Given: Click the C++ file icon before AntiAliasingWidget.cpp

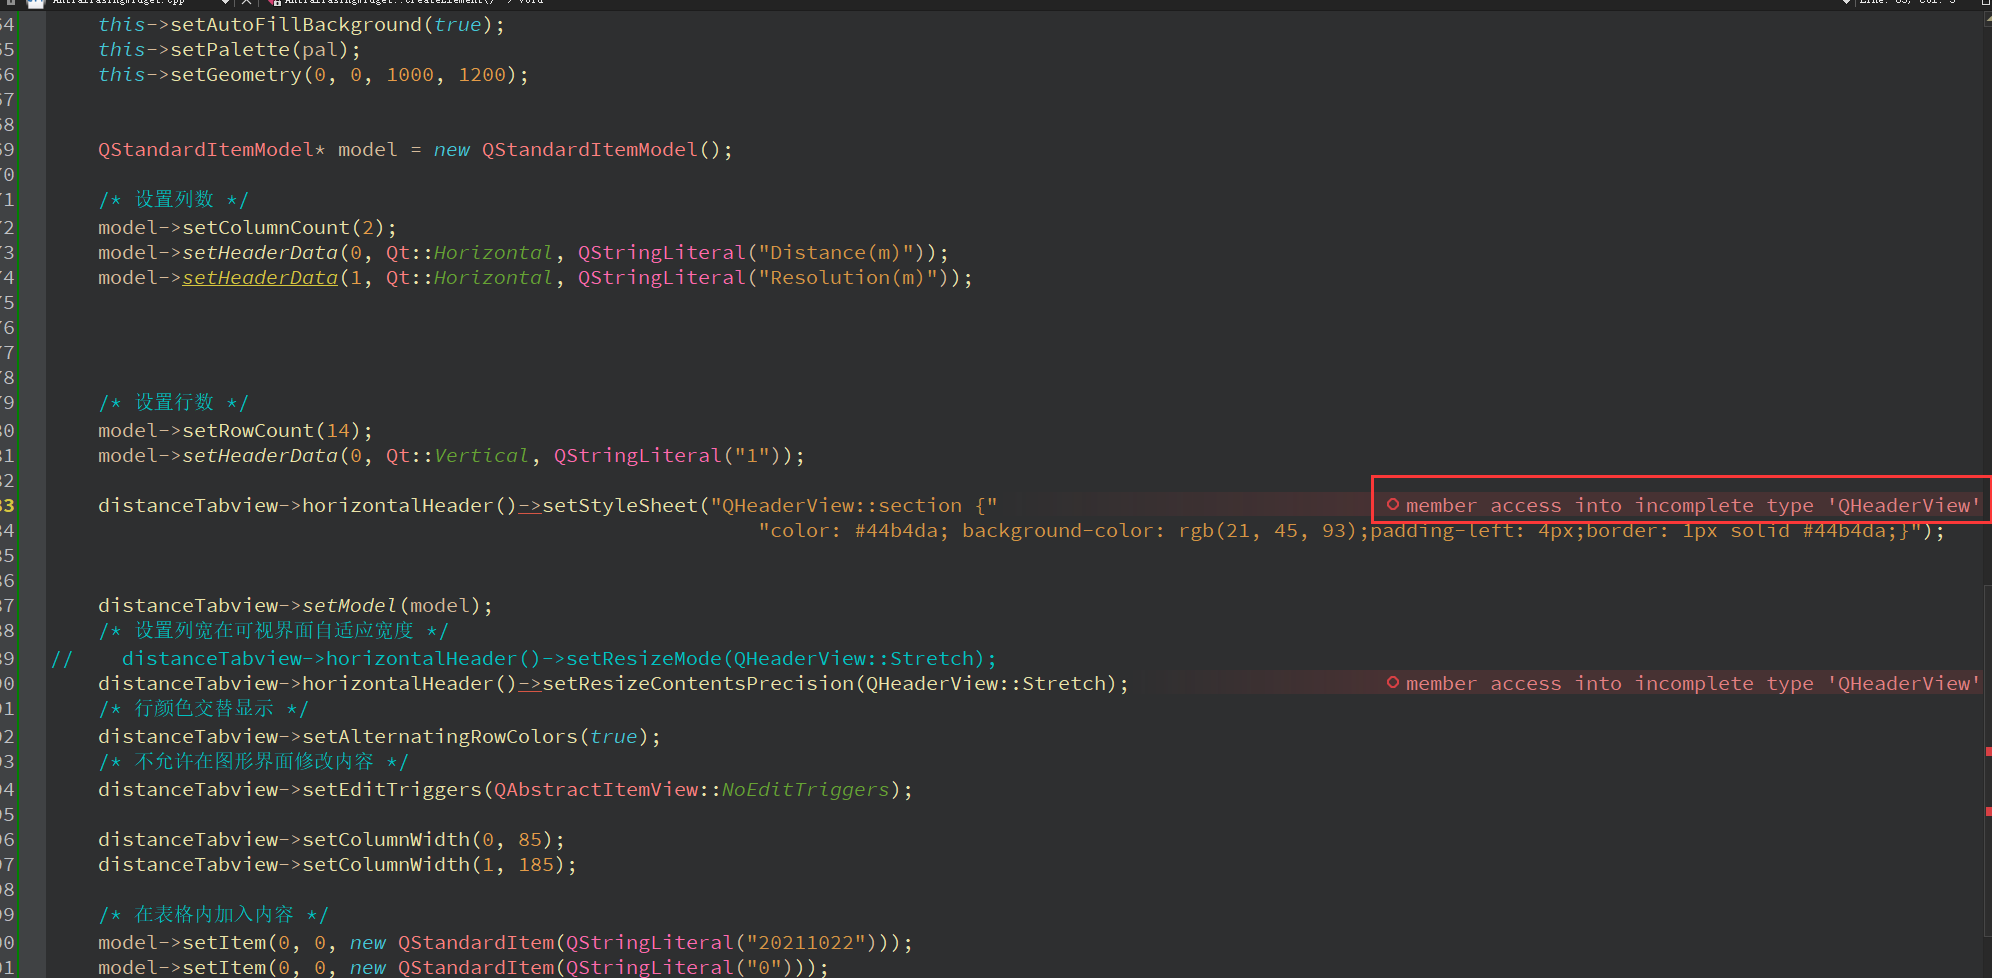Looking at the screenshot, I should (x=35, y=3).
